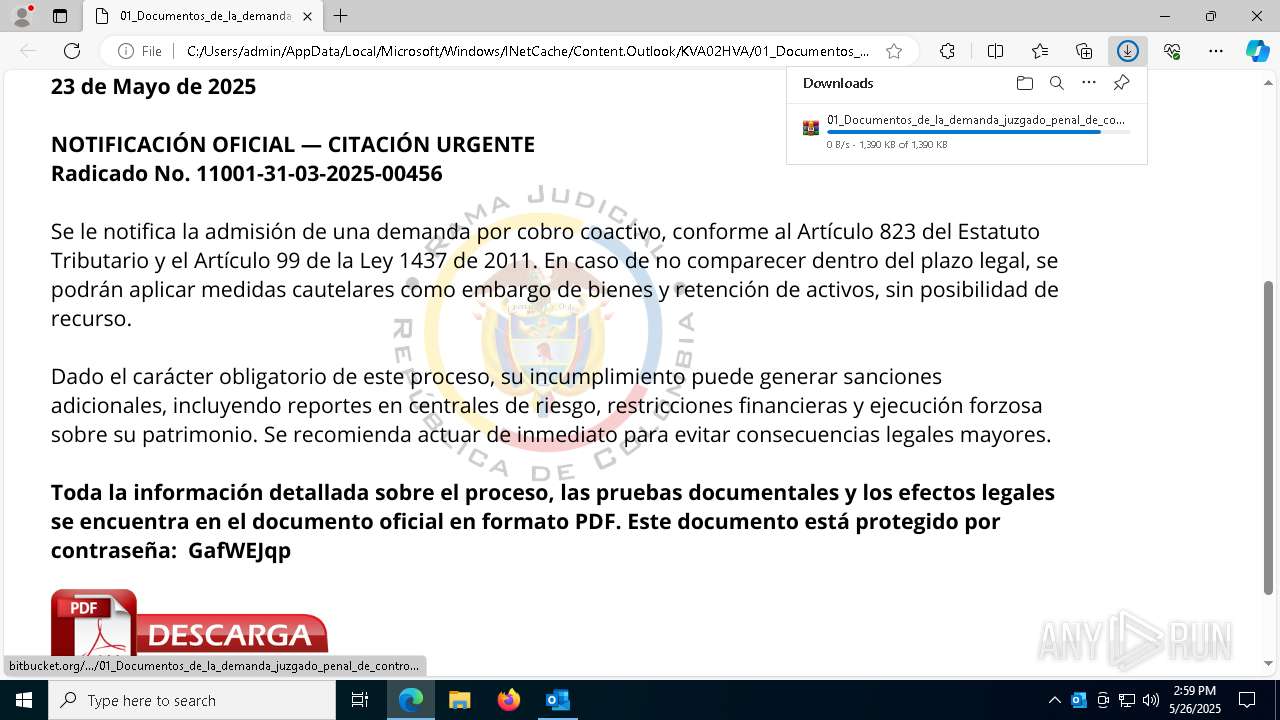1280x720 pixels.
Task: Open Task View on the taskbar
Action: click(x=360, y=700)
